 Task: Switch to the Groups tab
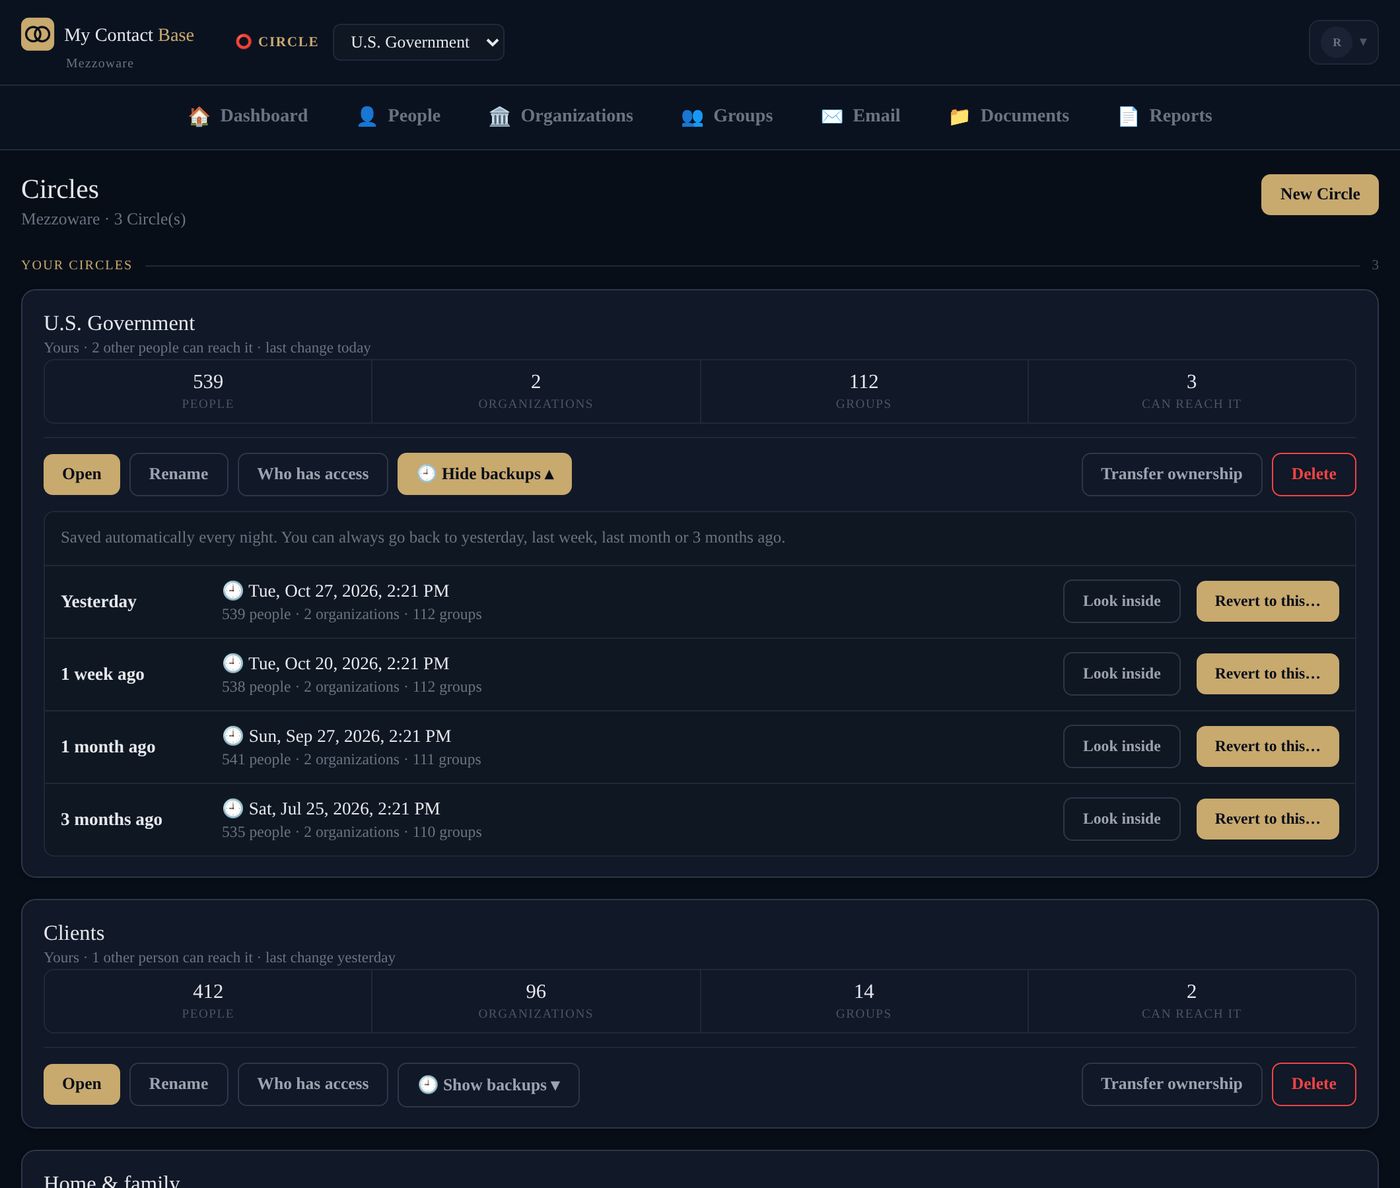pos(727,116)
